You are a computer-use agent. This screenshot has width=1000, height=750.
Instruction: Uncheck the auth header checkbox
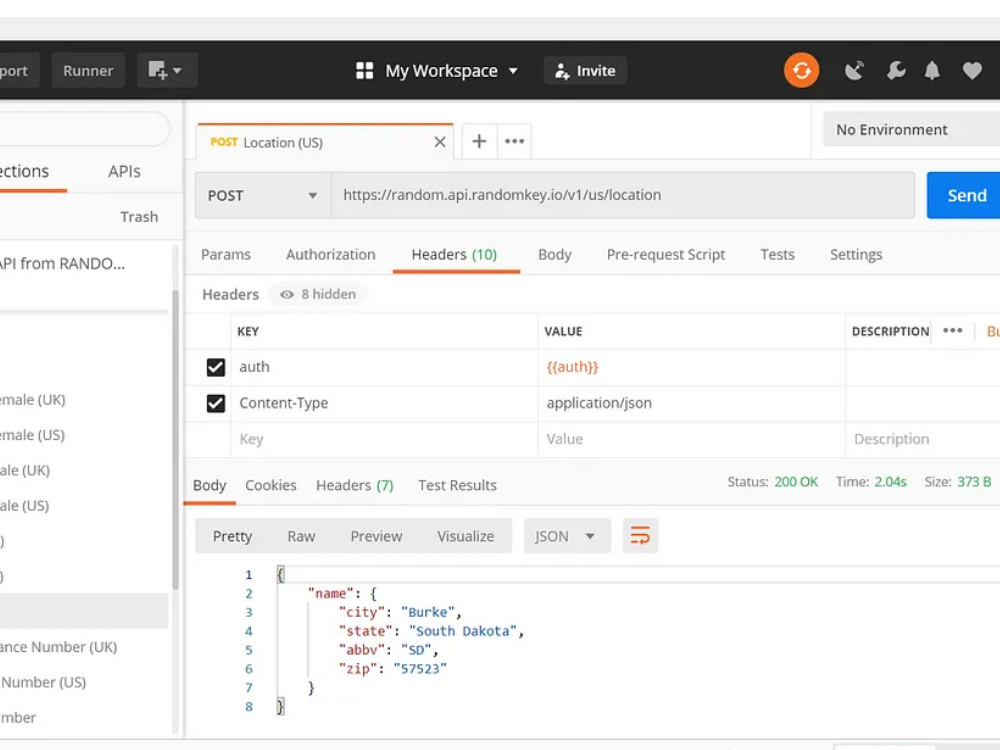pyautogui.click(x=216, y=367)
